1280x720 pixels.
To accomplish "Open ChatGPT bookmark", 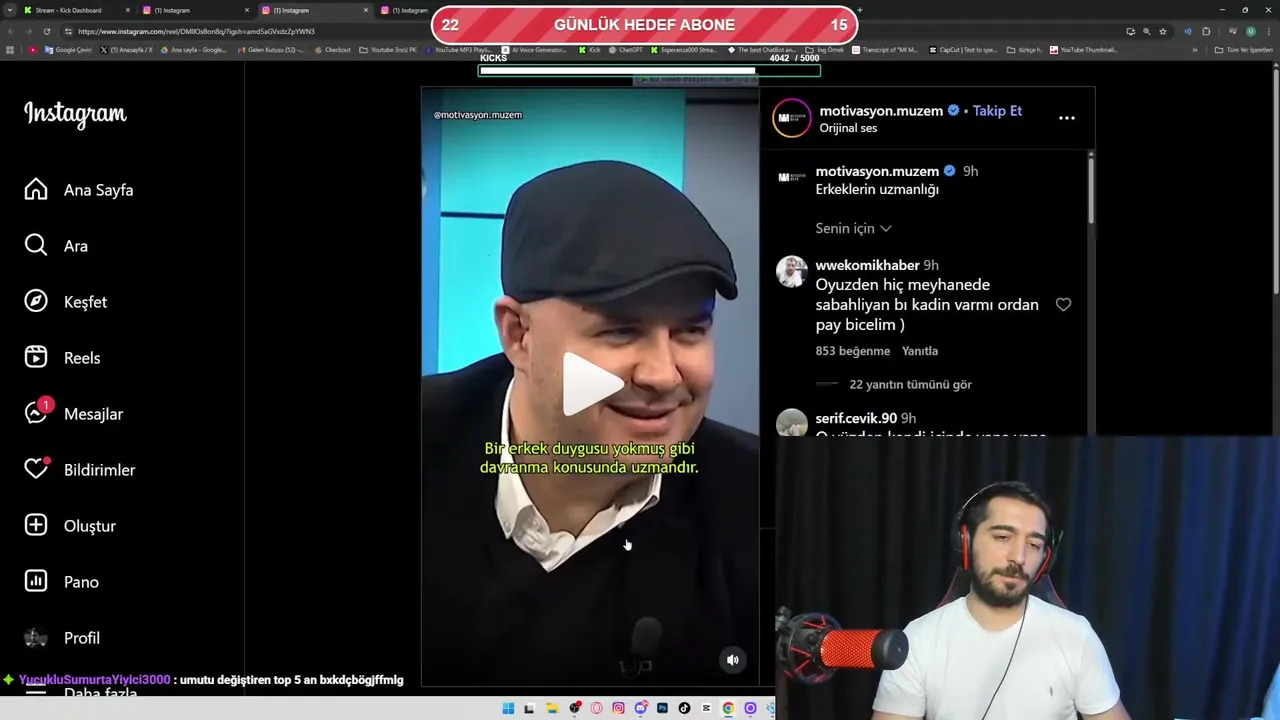I will [625, 50].
